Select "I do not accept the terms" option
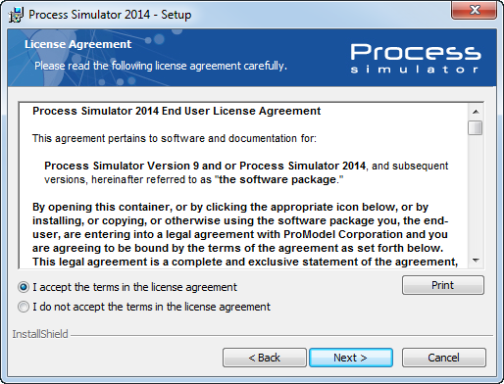The image size is (504, 384). click(23, 307)
